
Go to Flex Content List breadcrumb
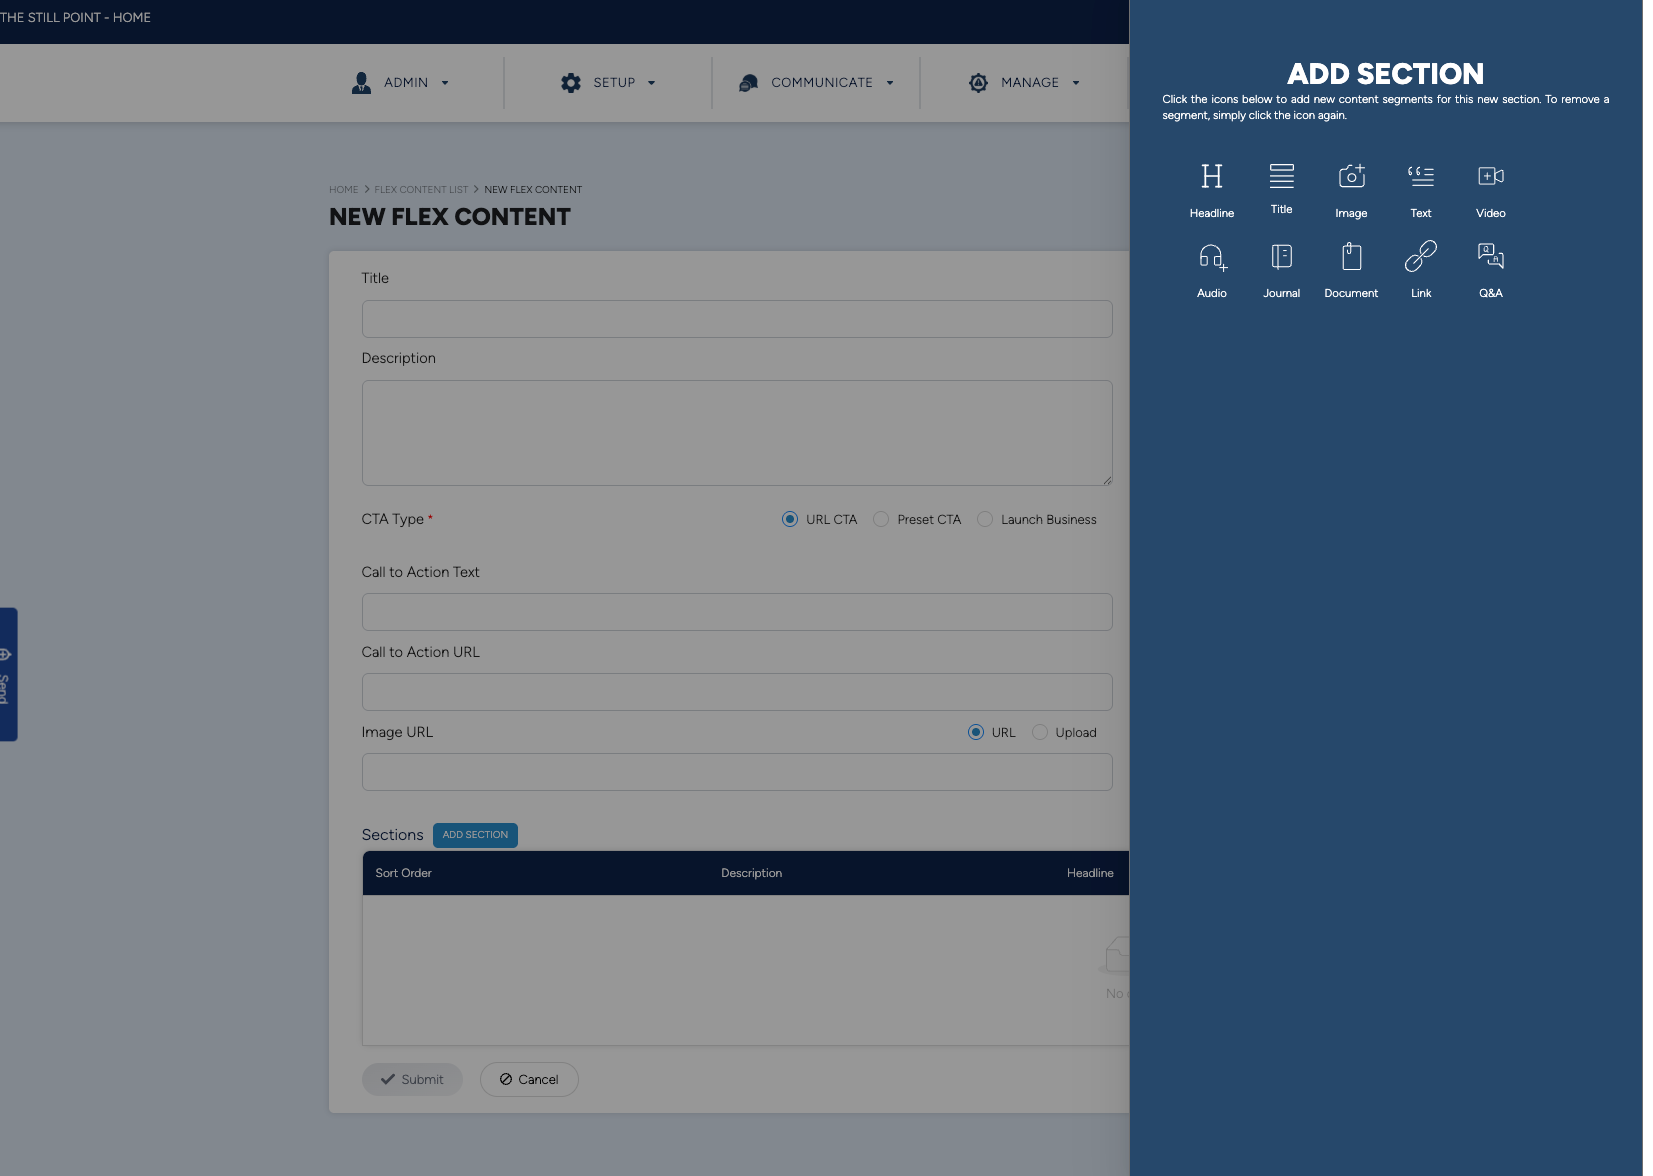pyautogui.click(x=421, y=189)
